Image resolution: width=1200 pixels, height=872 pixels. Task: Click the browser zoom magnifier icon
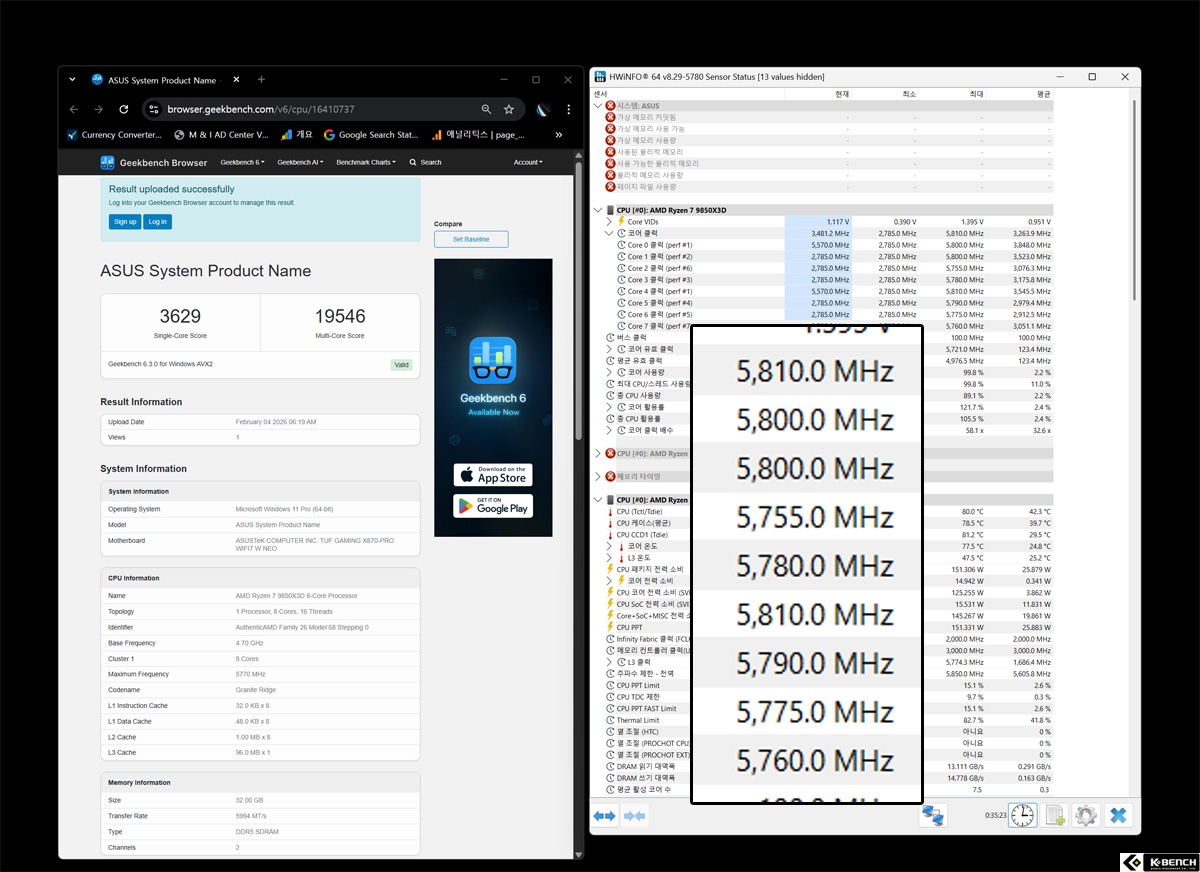click(x=486, y=109)
